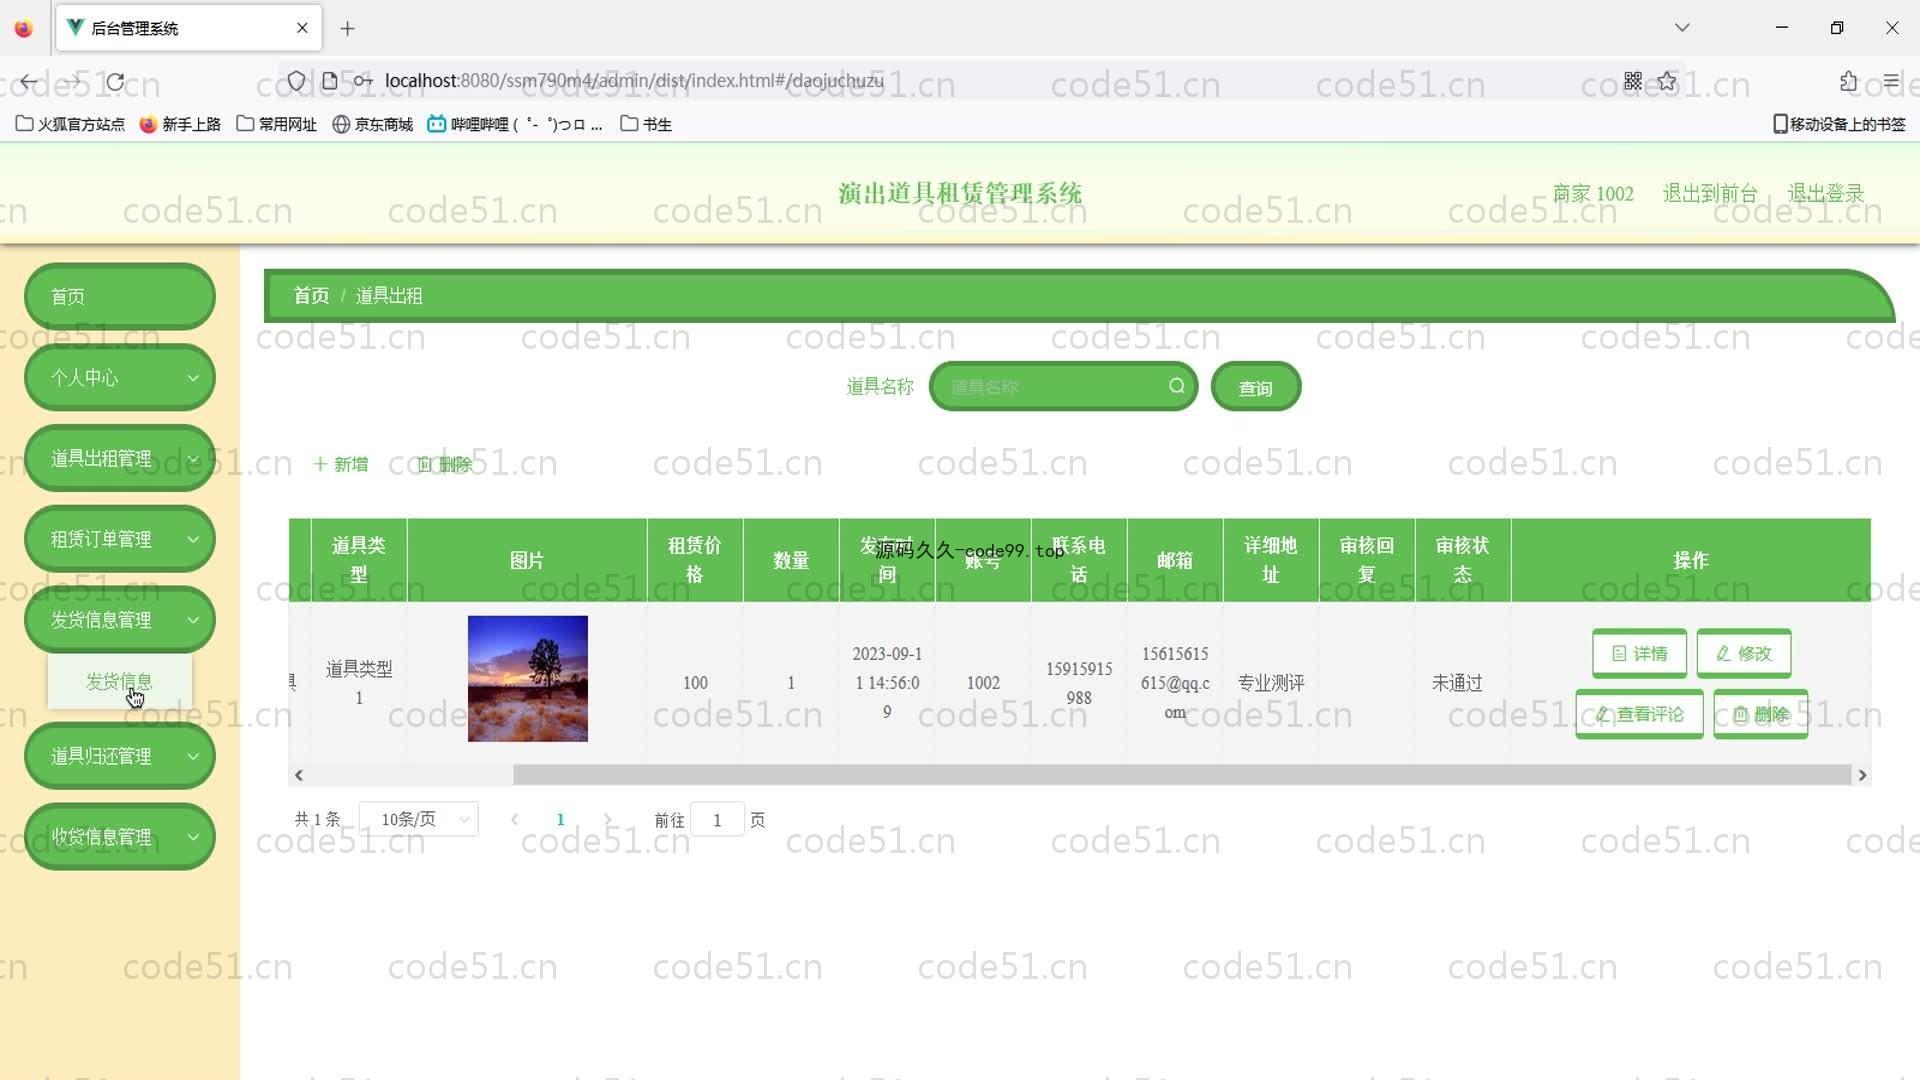Click the 修改 edit button
The width and height of the screenshot is (1920, 1080).
[1743, 653]
